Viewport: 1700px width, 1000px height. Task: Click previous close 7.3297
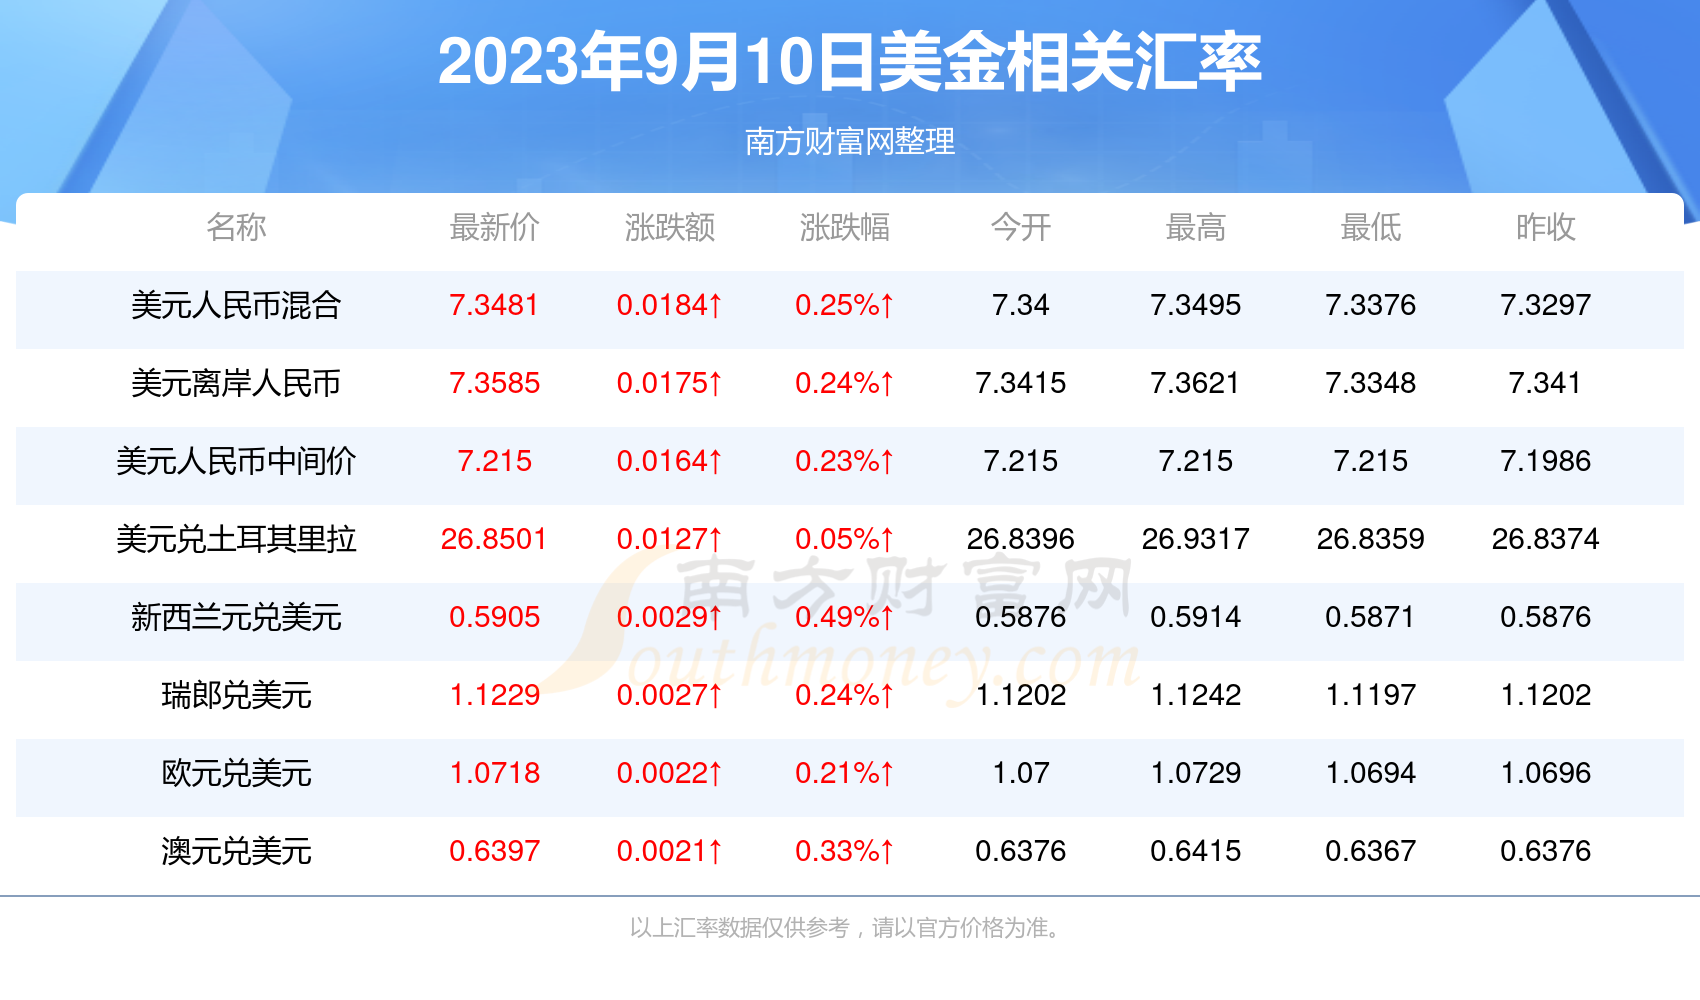(x=1546, y=305)
